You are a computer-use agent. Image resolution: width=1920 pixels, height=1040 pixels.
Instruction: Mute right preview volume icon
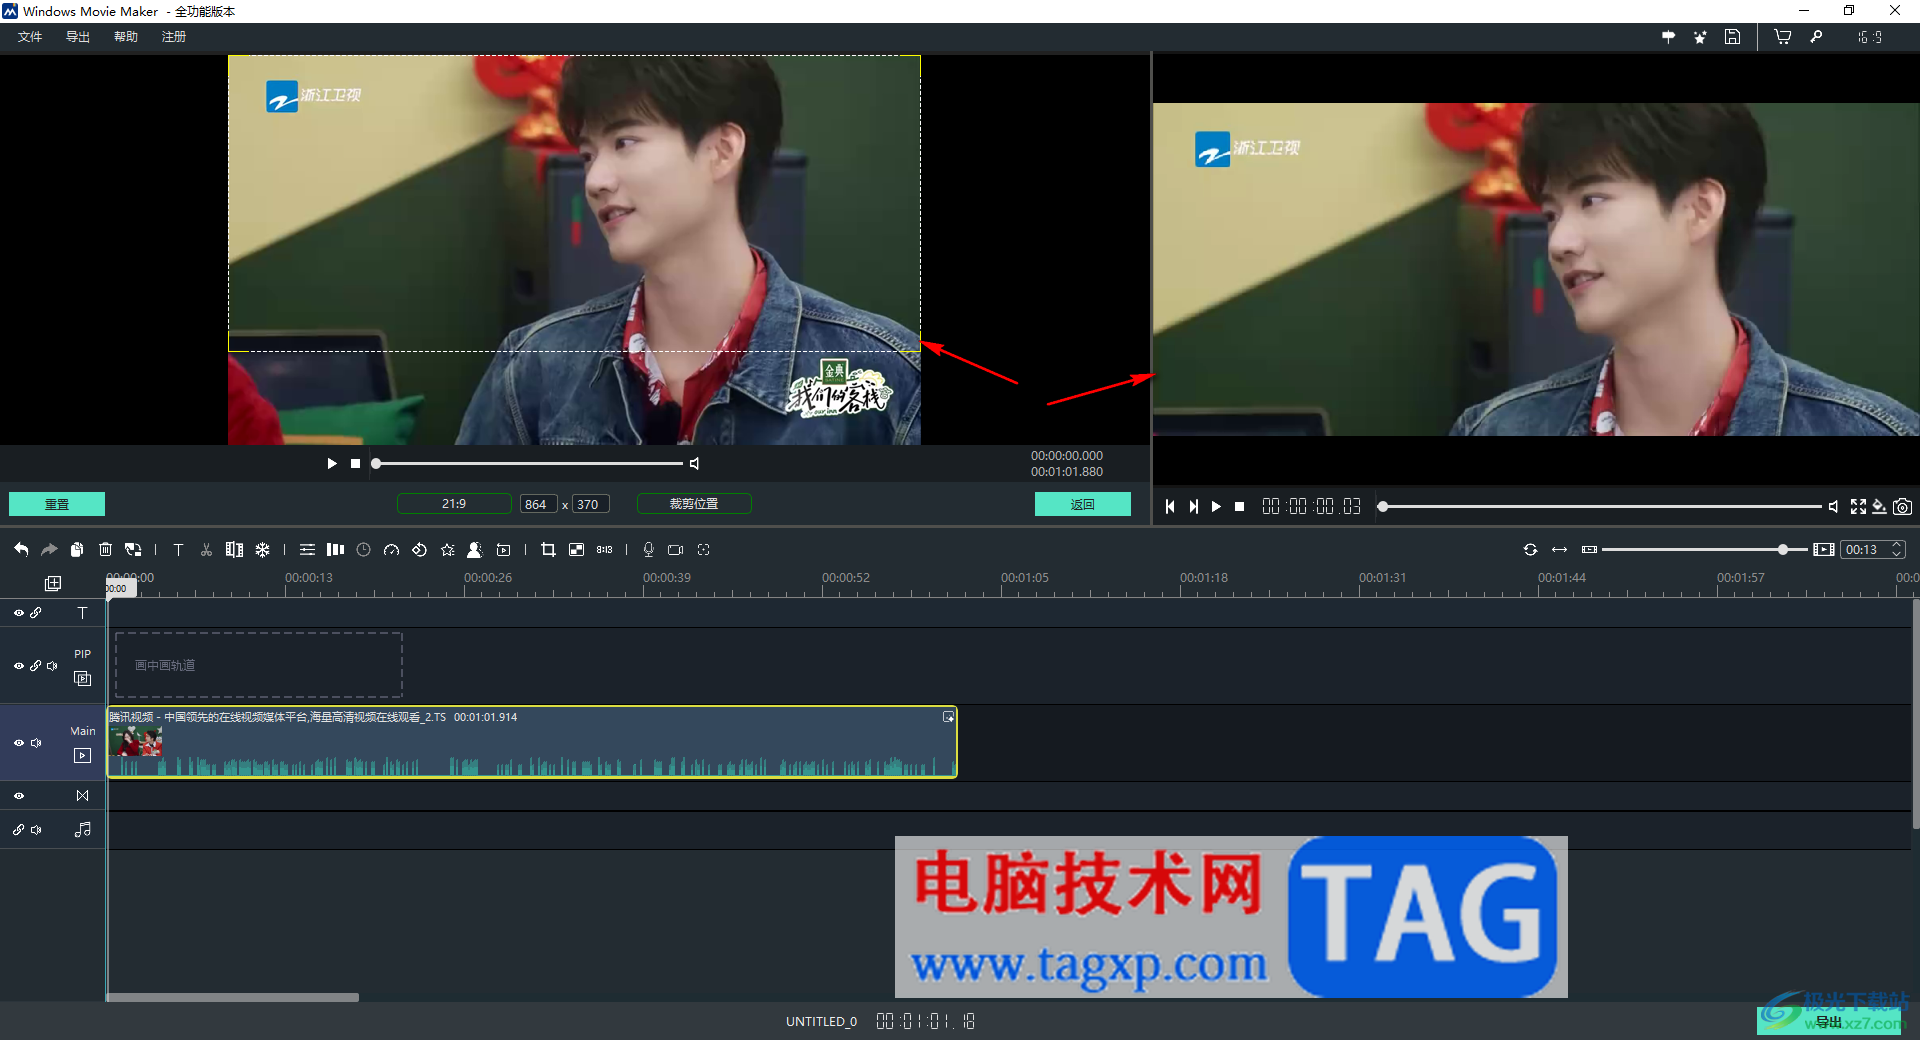(1833, 507)
